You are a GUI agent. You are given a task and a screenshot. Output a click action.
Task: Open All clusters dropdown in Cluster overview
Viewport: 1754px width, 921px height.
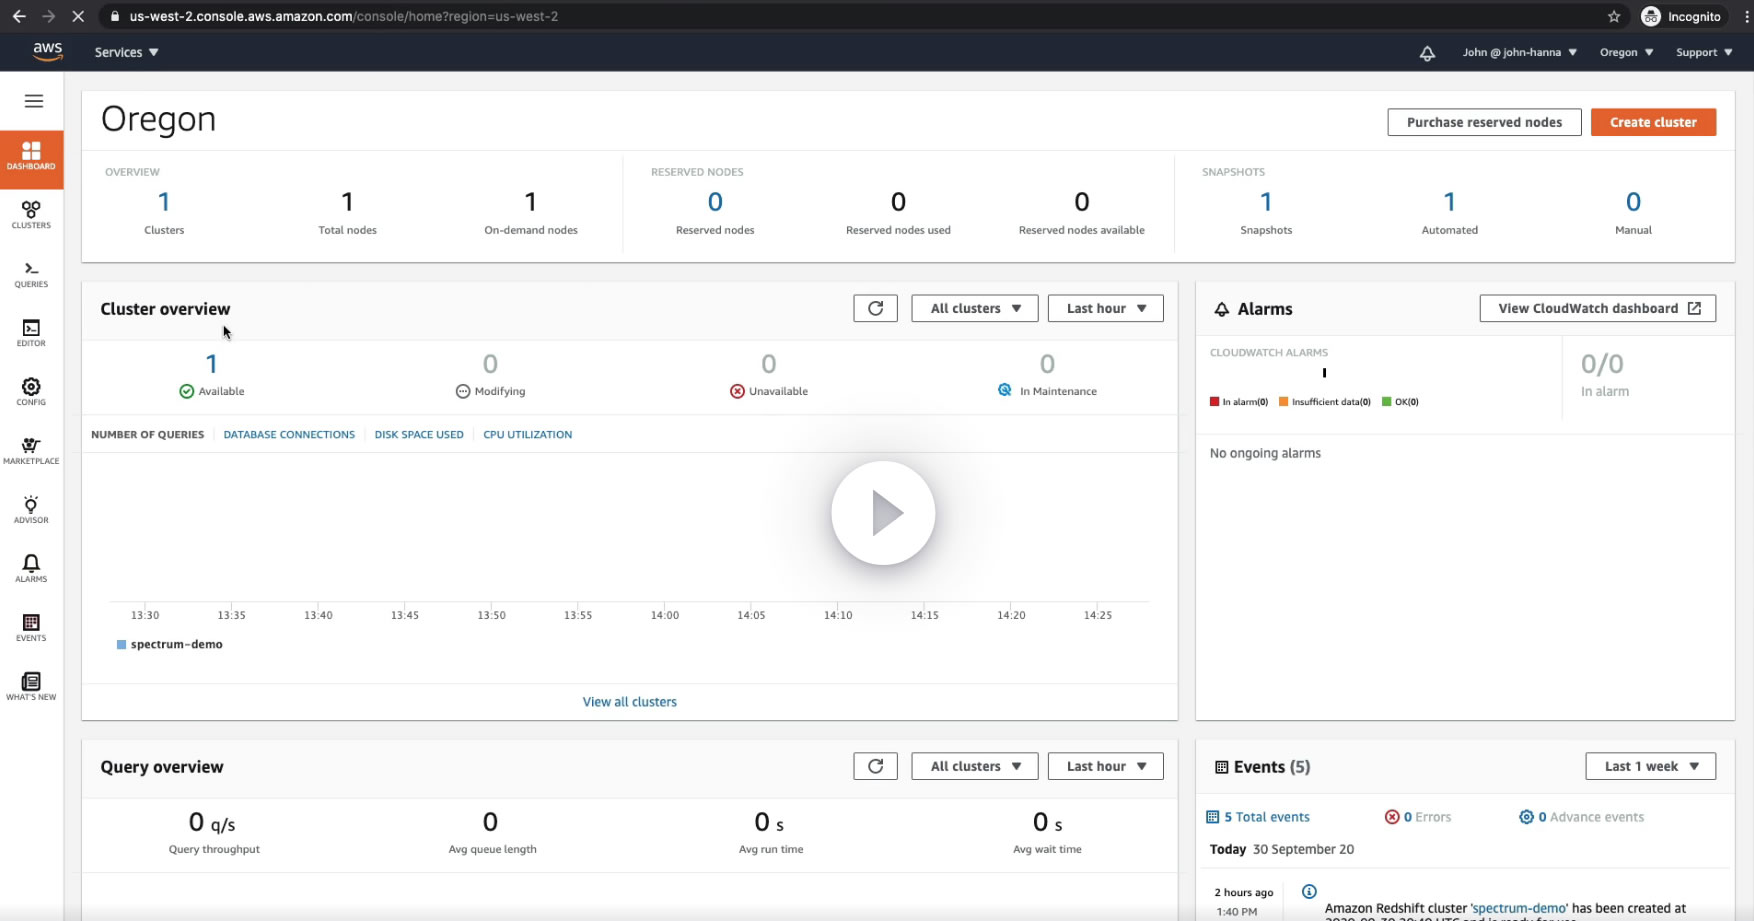(x=975, y=308)
